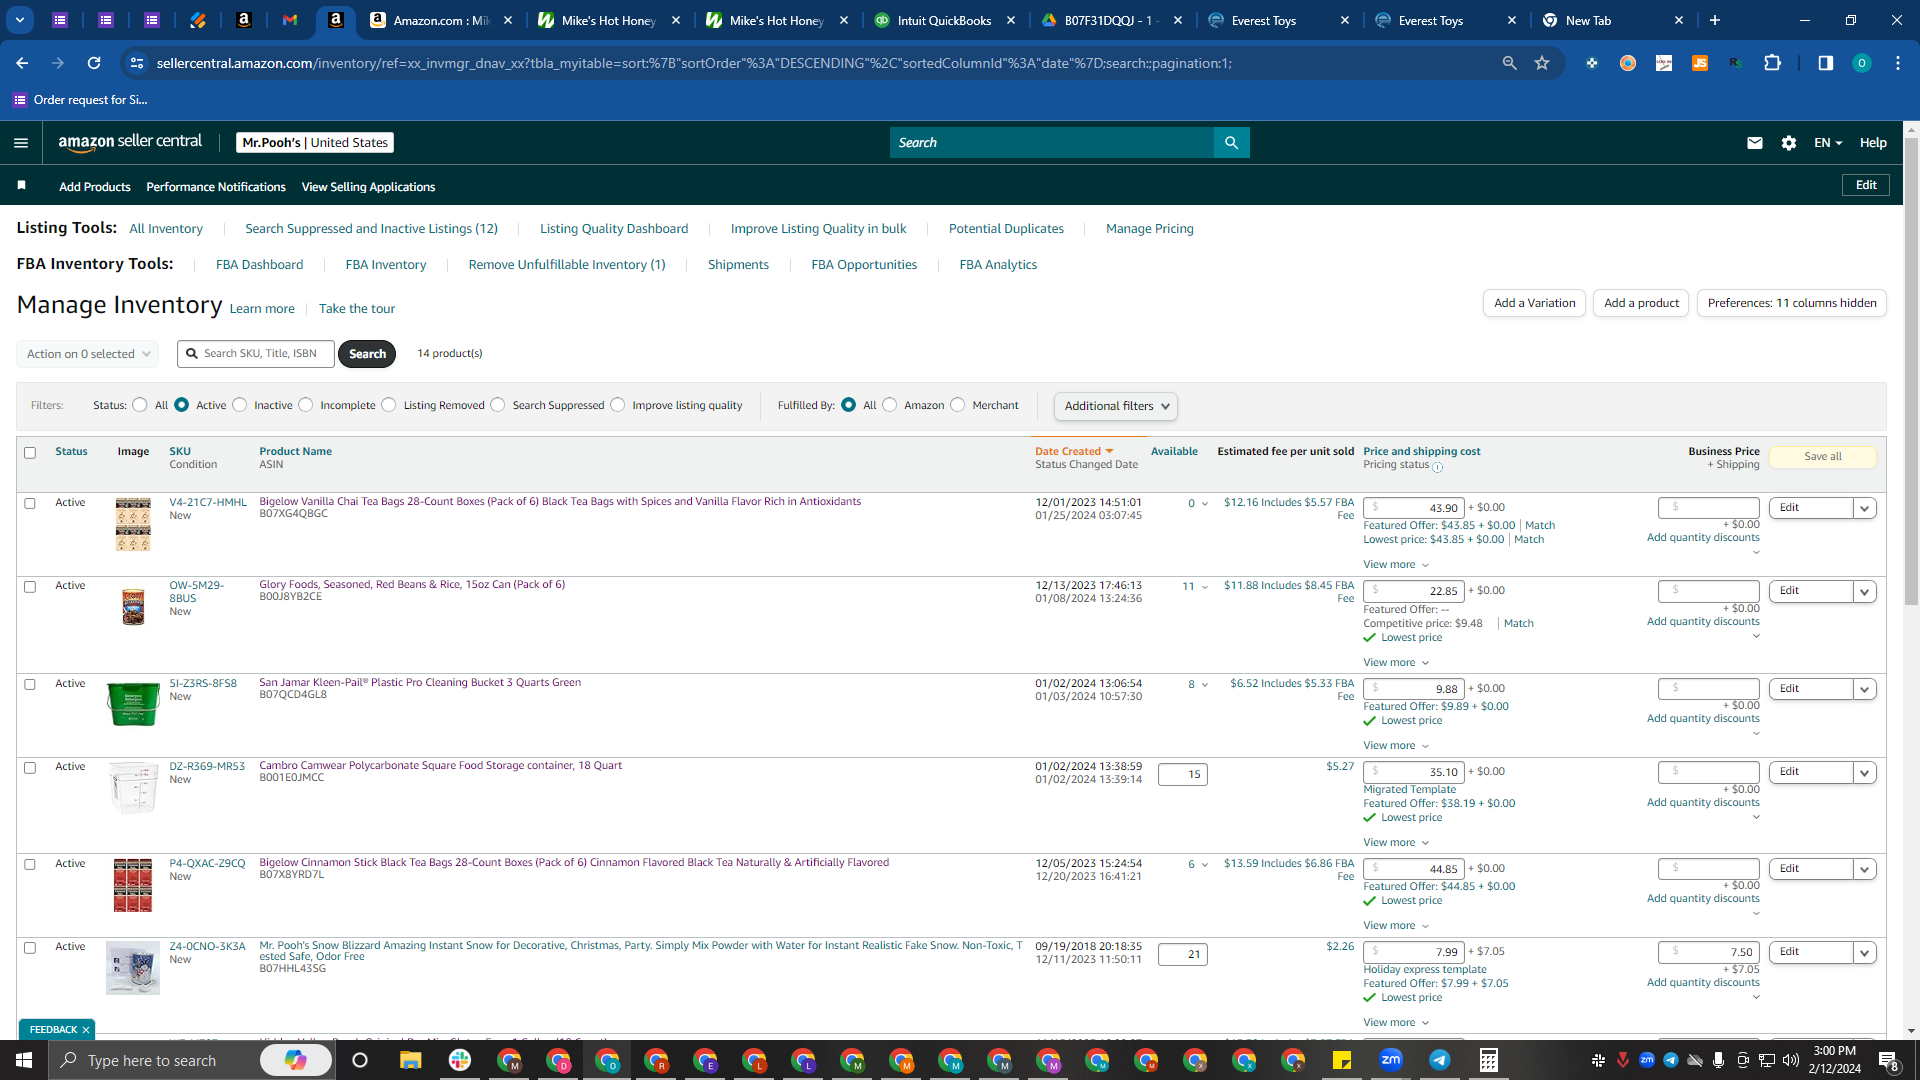Screen dimensions: 1920x1080
Task: Switch to the Intuit QuickBooks browser tab
Action: pyautogui.click(x=943, y=20)
